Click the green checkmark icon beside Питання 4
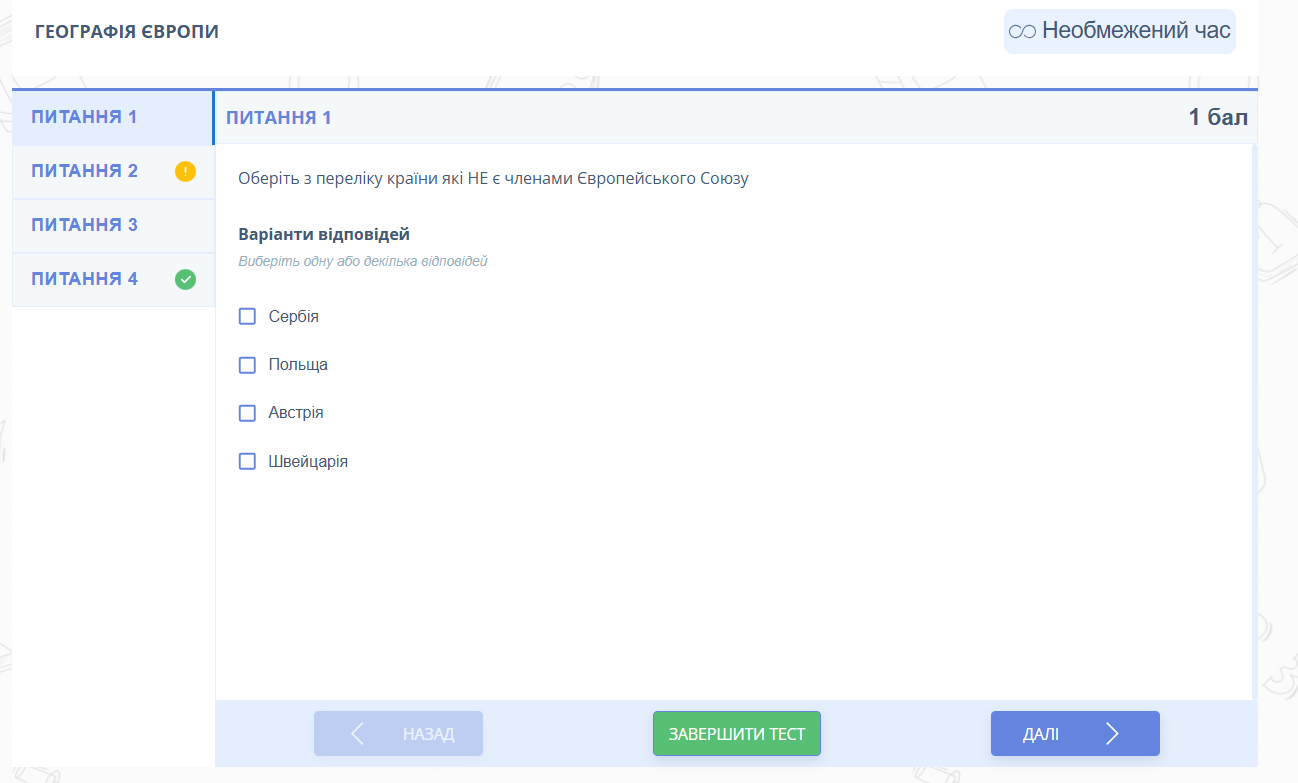This screenshot has width=1298, height=783. pos(185,279)
